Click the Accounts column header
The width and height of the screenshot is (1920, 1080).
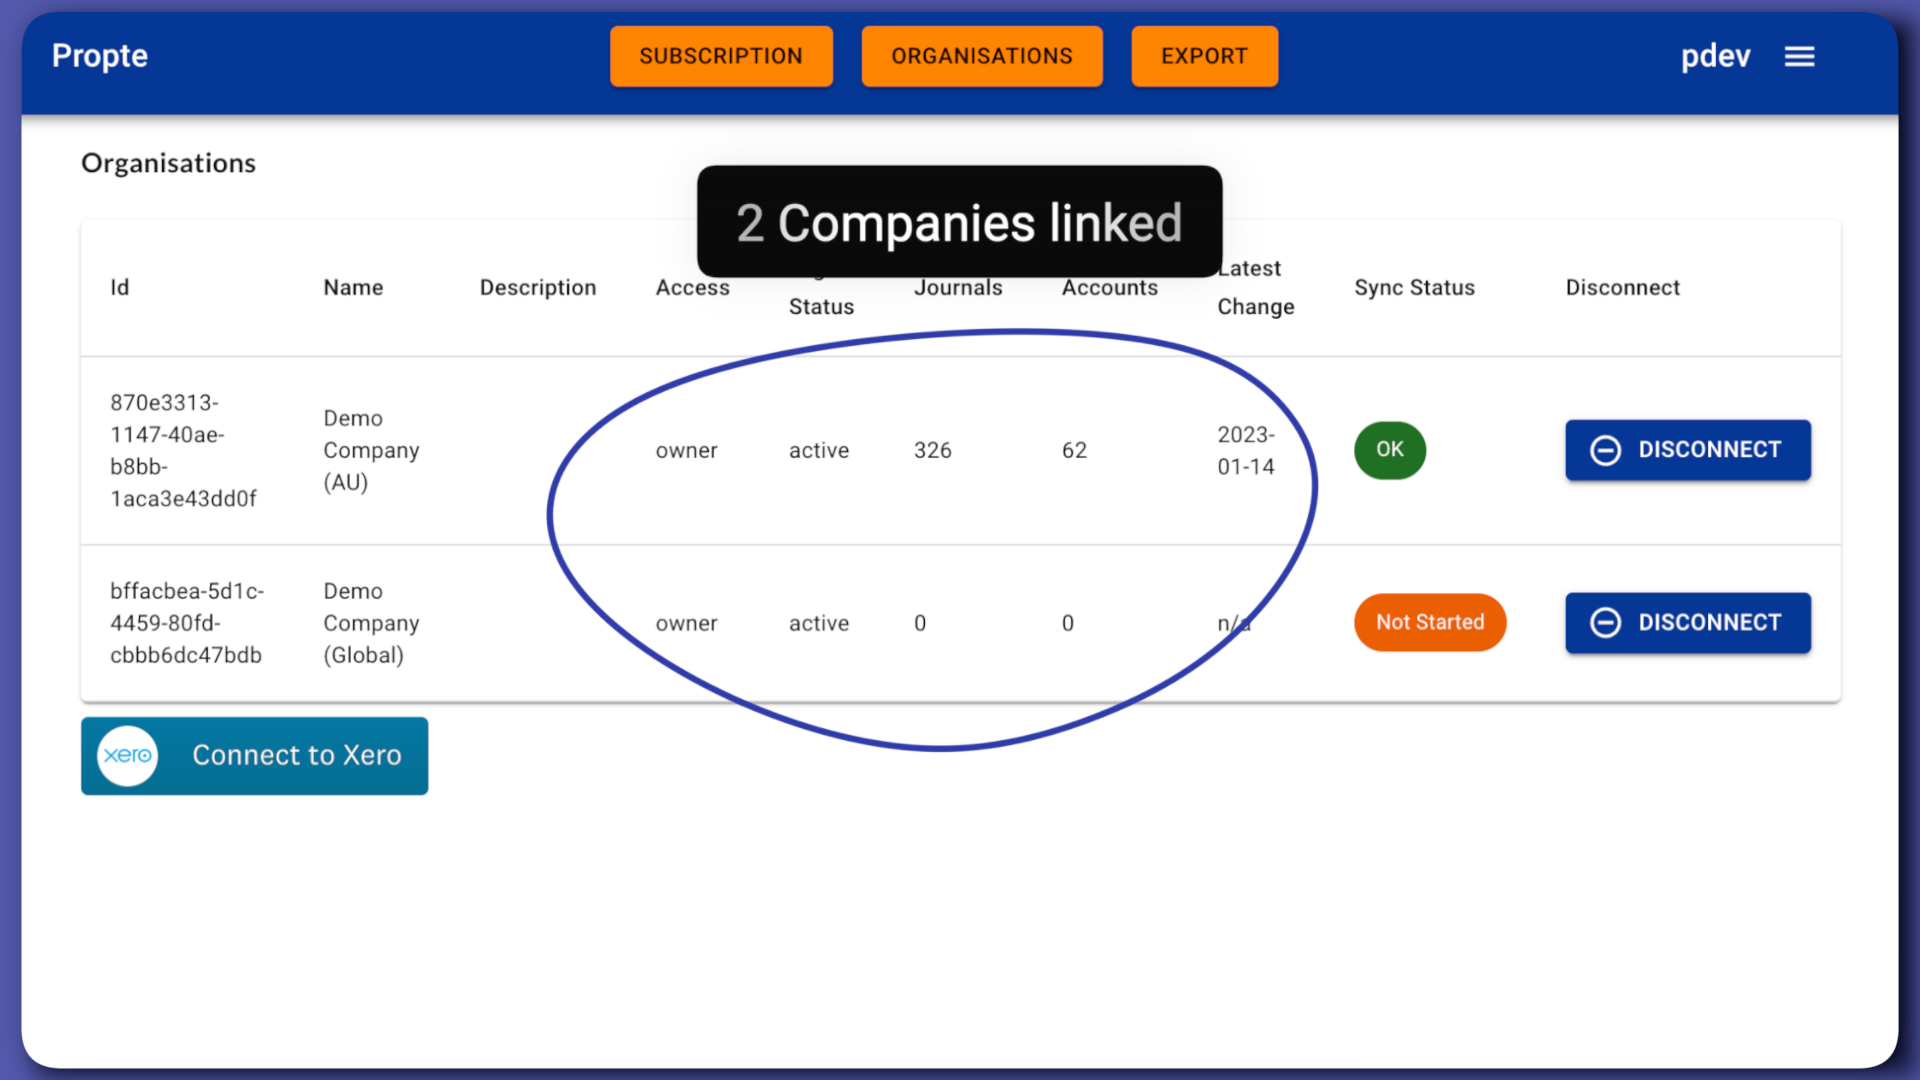pyautogui.click(x=1108, y=287)
